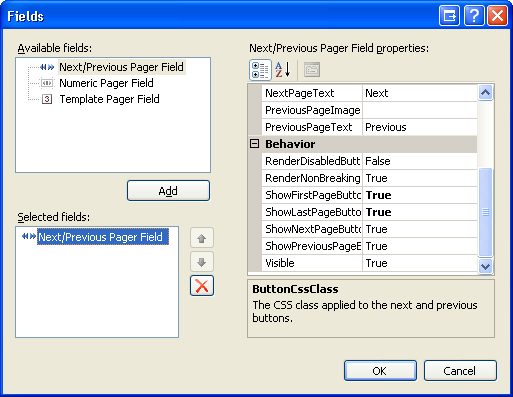Select the ShowPreviousPageButton property name
This screenshot has height=397, width=513.
[x=312, y=246]
